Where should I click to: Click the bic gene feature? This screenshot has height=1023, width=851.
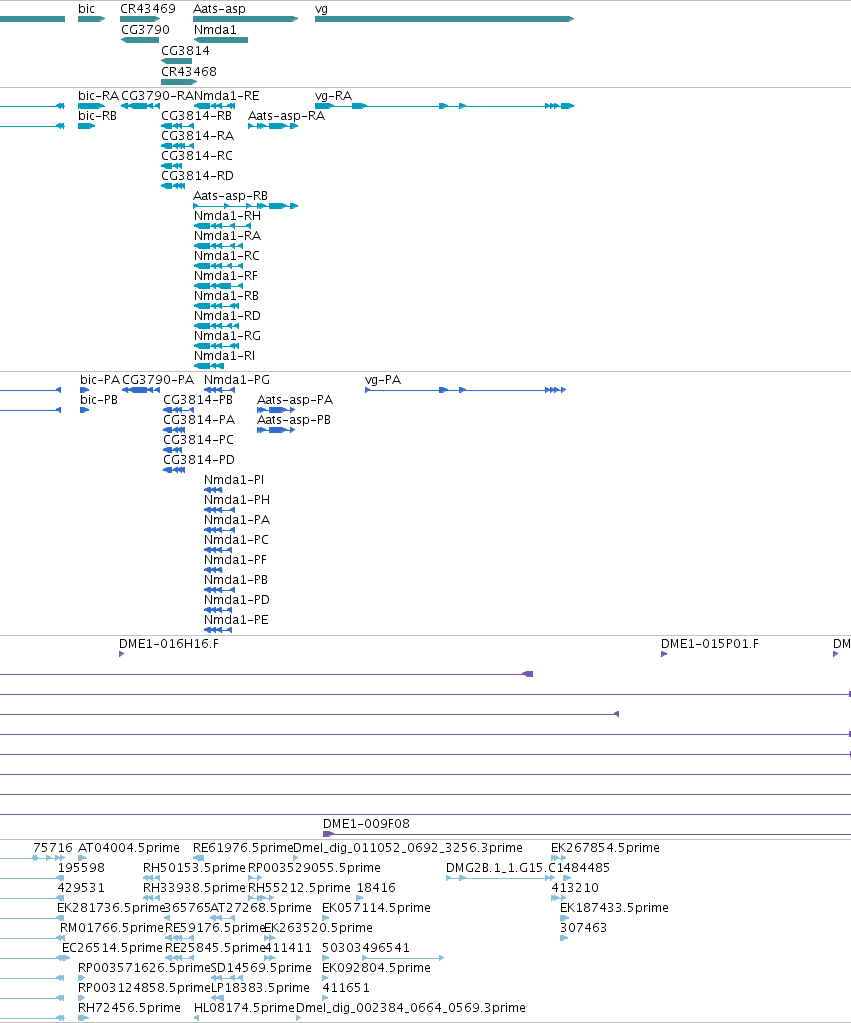pos(91,19)
